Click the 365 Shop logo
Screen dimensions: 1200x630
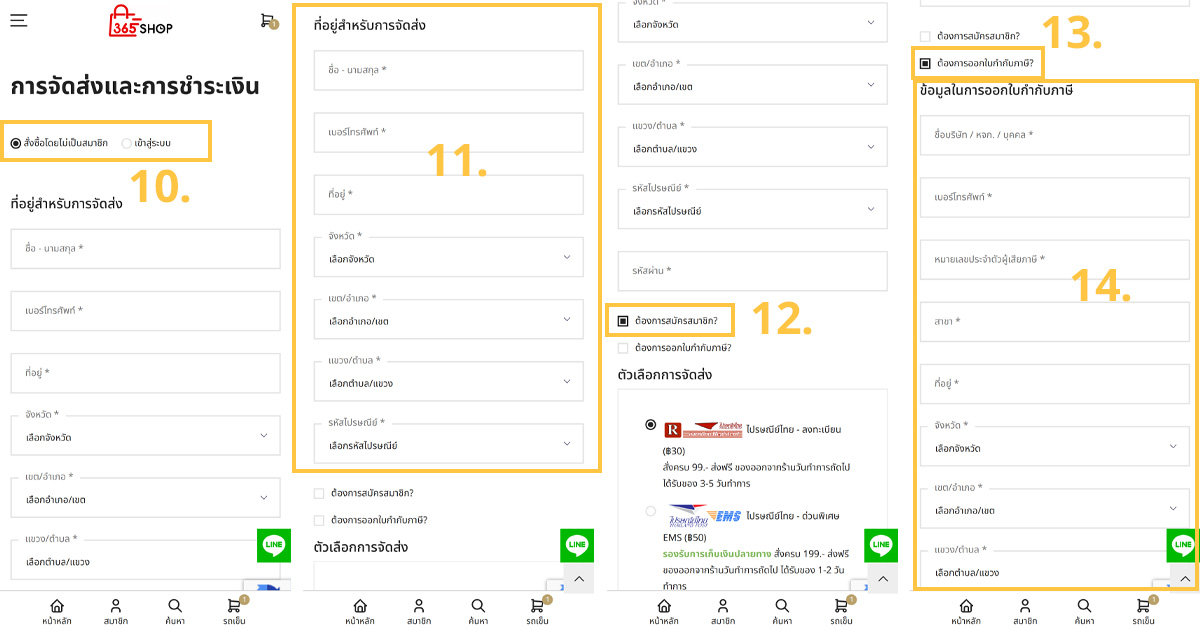(140, 22)
